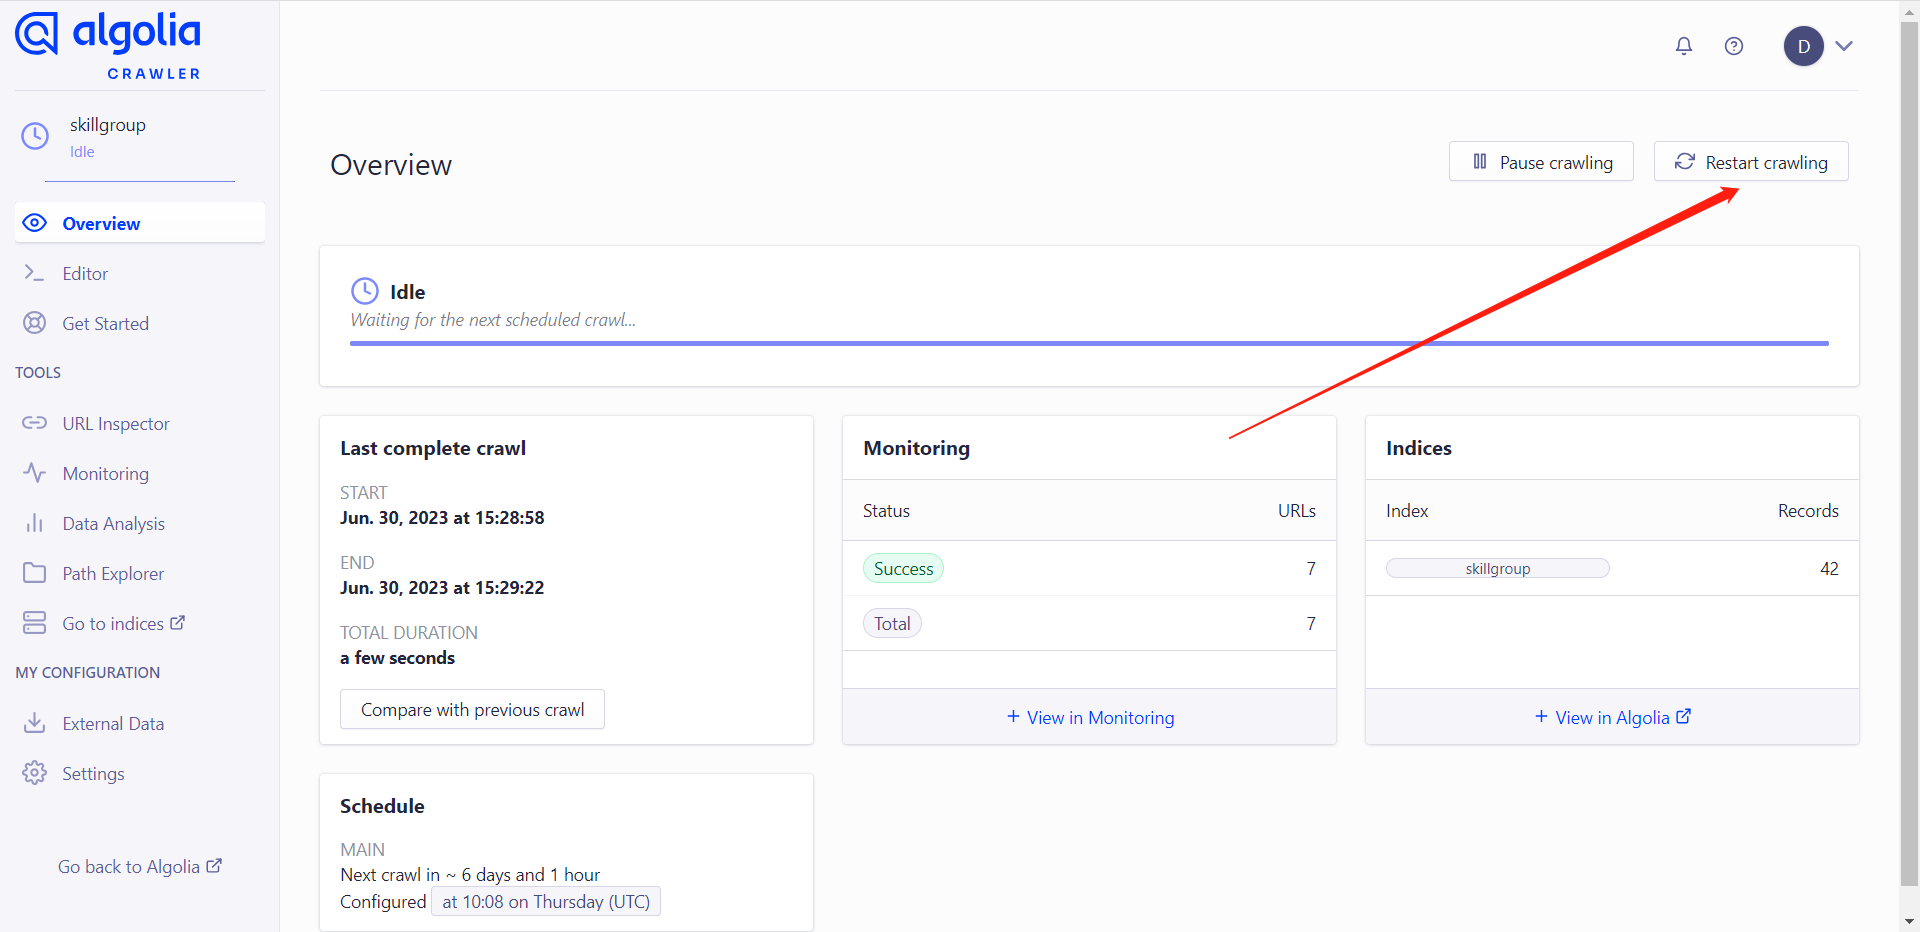The image size is (1920, 932).
Task: Follow the Go back to Algolia link
Action: click(140, 867)
